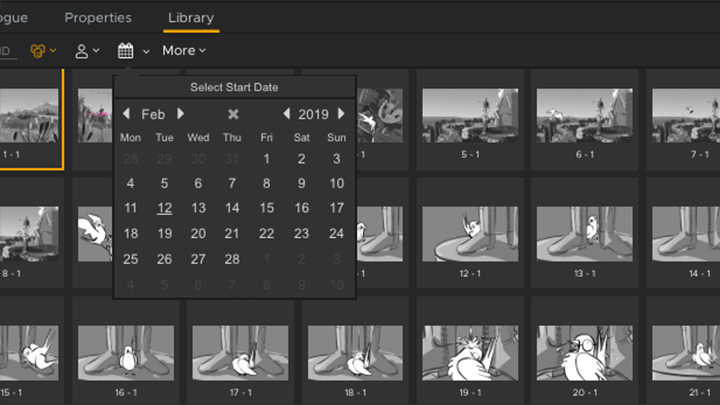Switch to the Properties tab
Image resolution: width=720 pixels, height=405 pixels.
(98, 17)
